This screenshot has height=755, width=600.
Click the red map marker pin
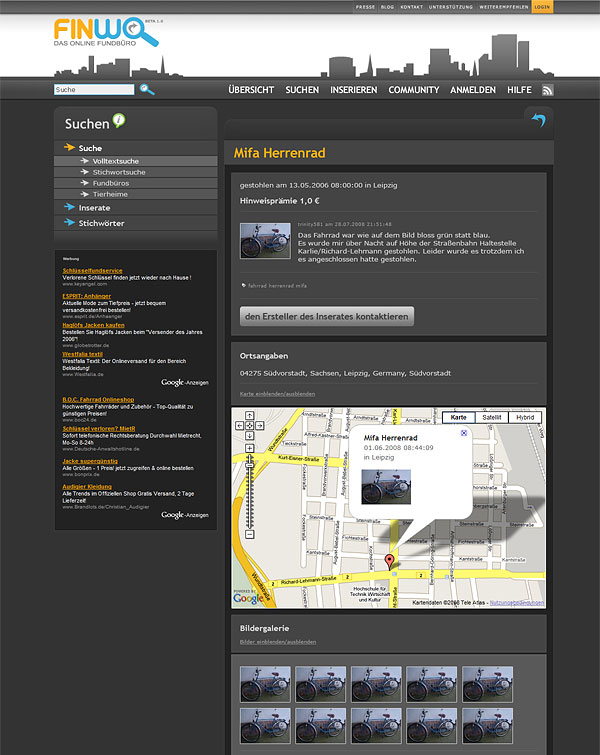click(x=390, y=562)
